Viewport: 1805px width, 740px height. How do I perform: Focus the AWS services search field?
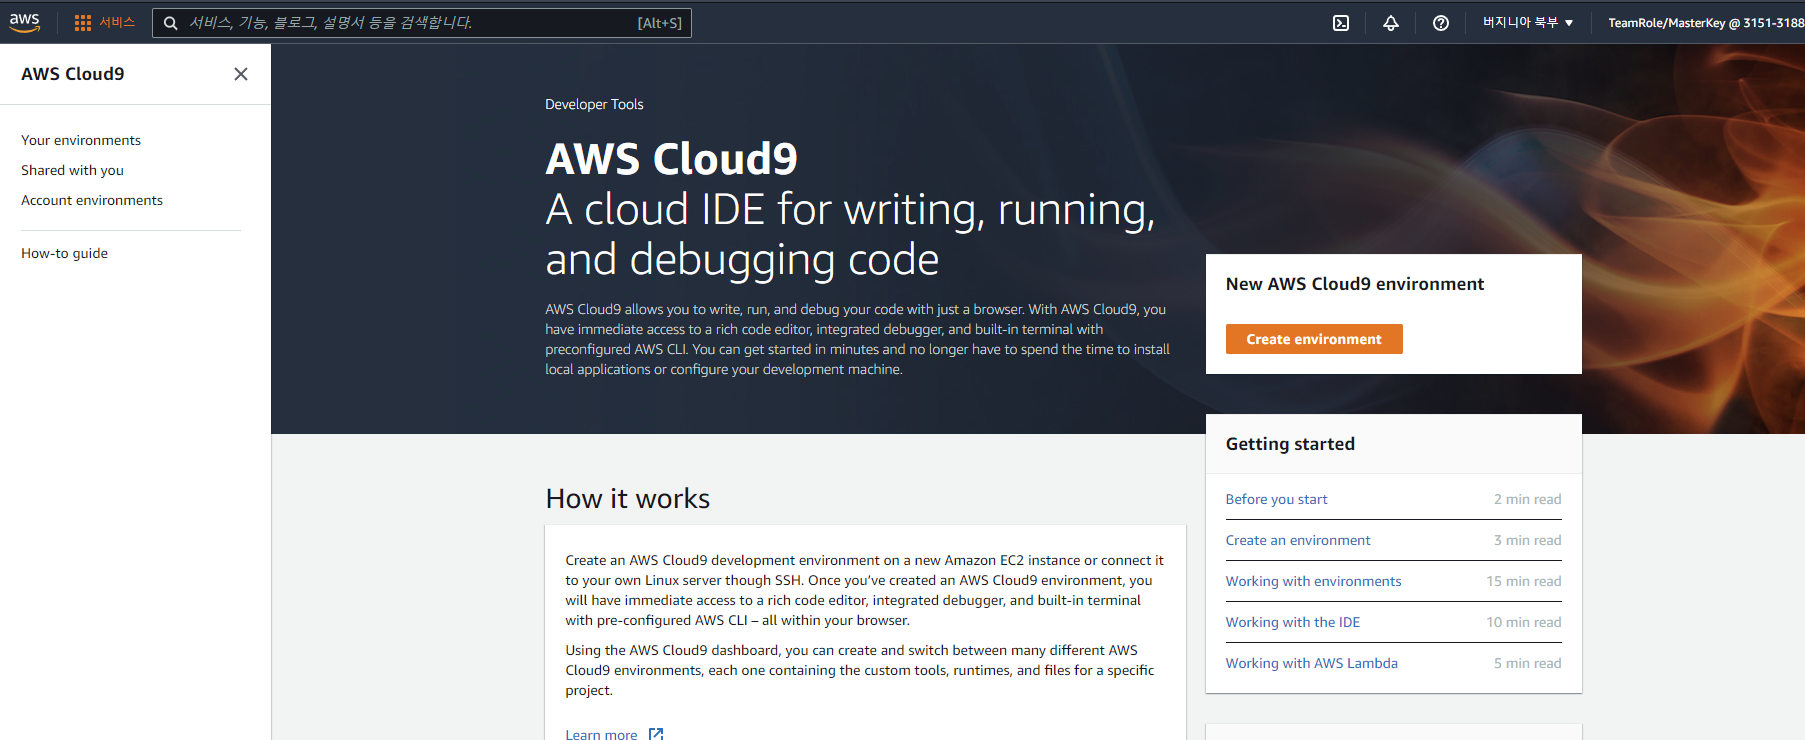(422, 23)
